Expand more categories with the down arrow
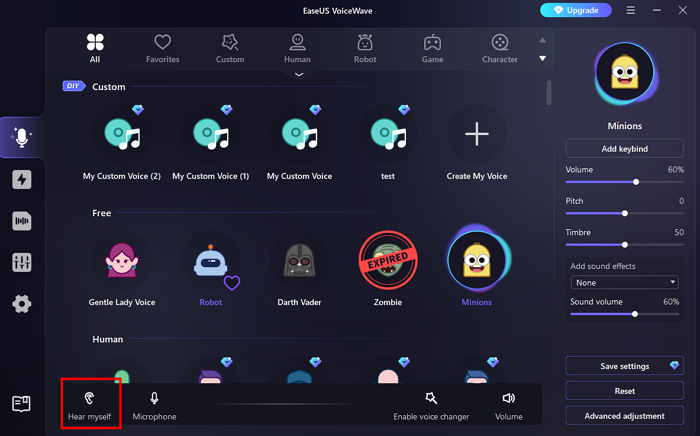This screenshot has height=436, width=700. [x=543, y=58]
